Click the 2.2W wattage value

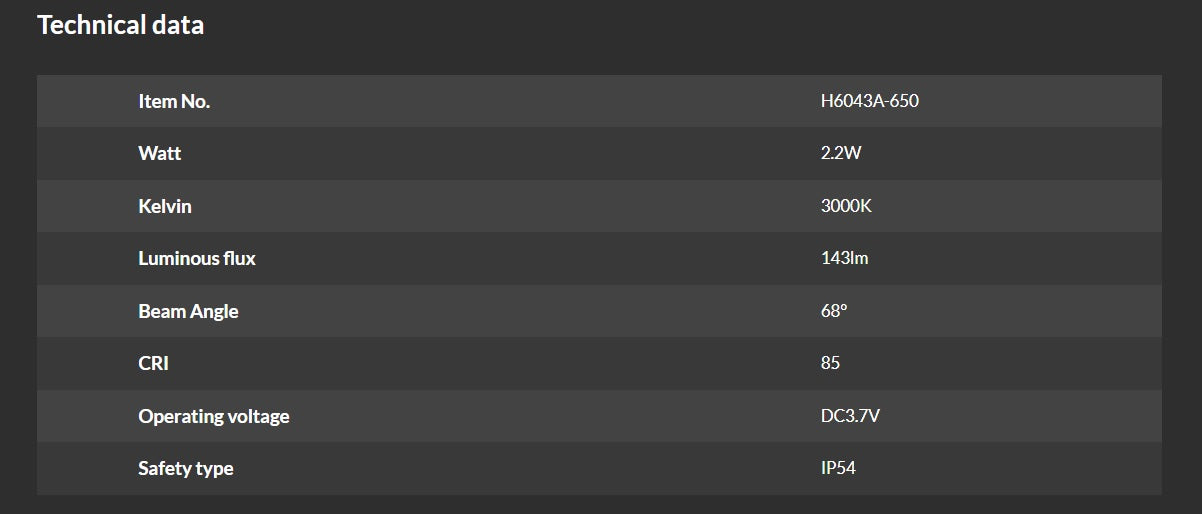[x=840, y=154]
